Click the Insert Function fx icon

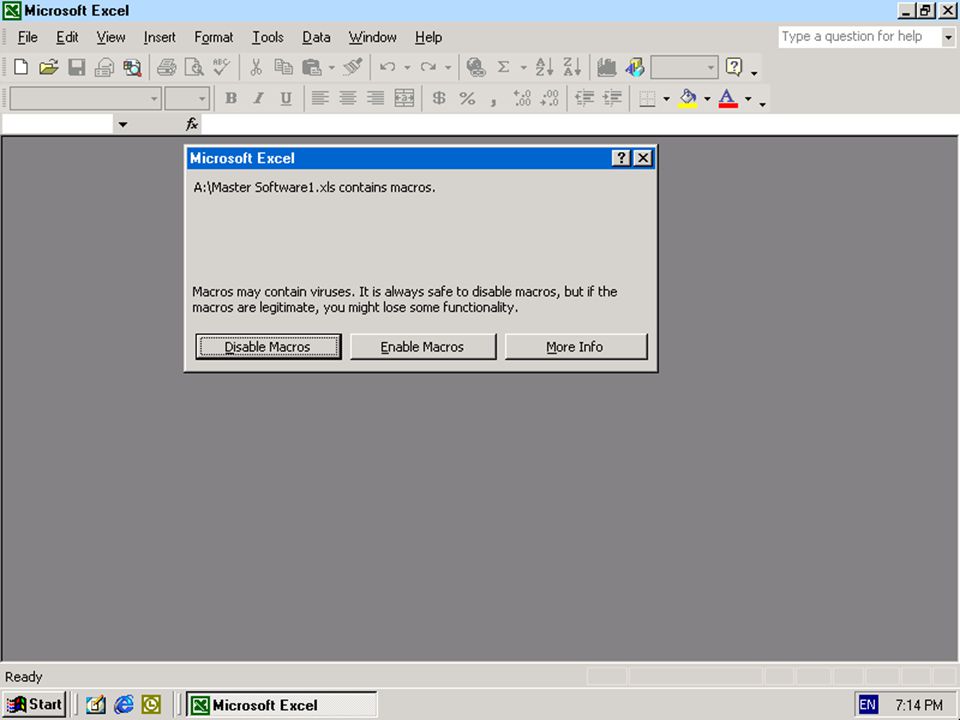(x=192, y=124)
